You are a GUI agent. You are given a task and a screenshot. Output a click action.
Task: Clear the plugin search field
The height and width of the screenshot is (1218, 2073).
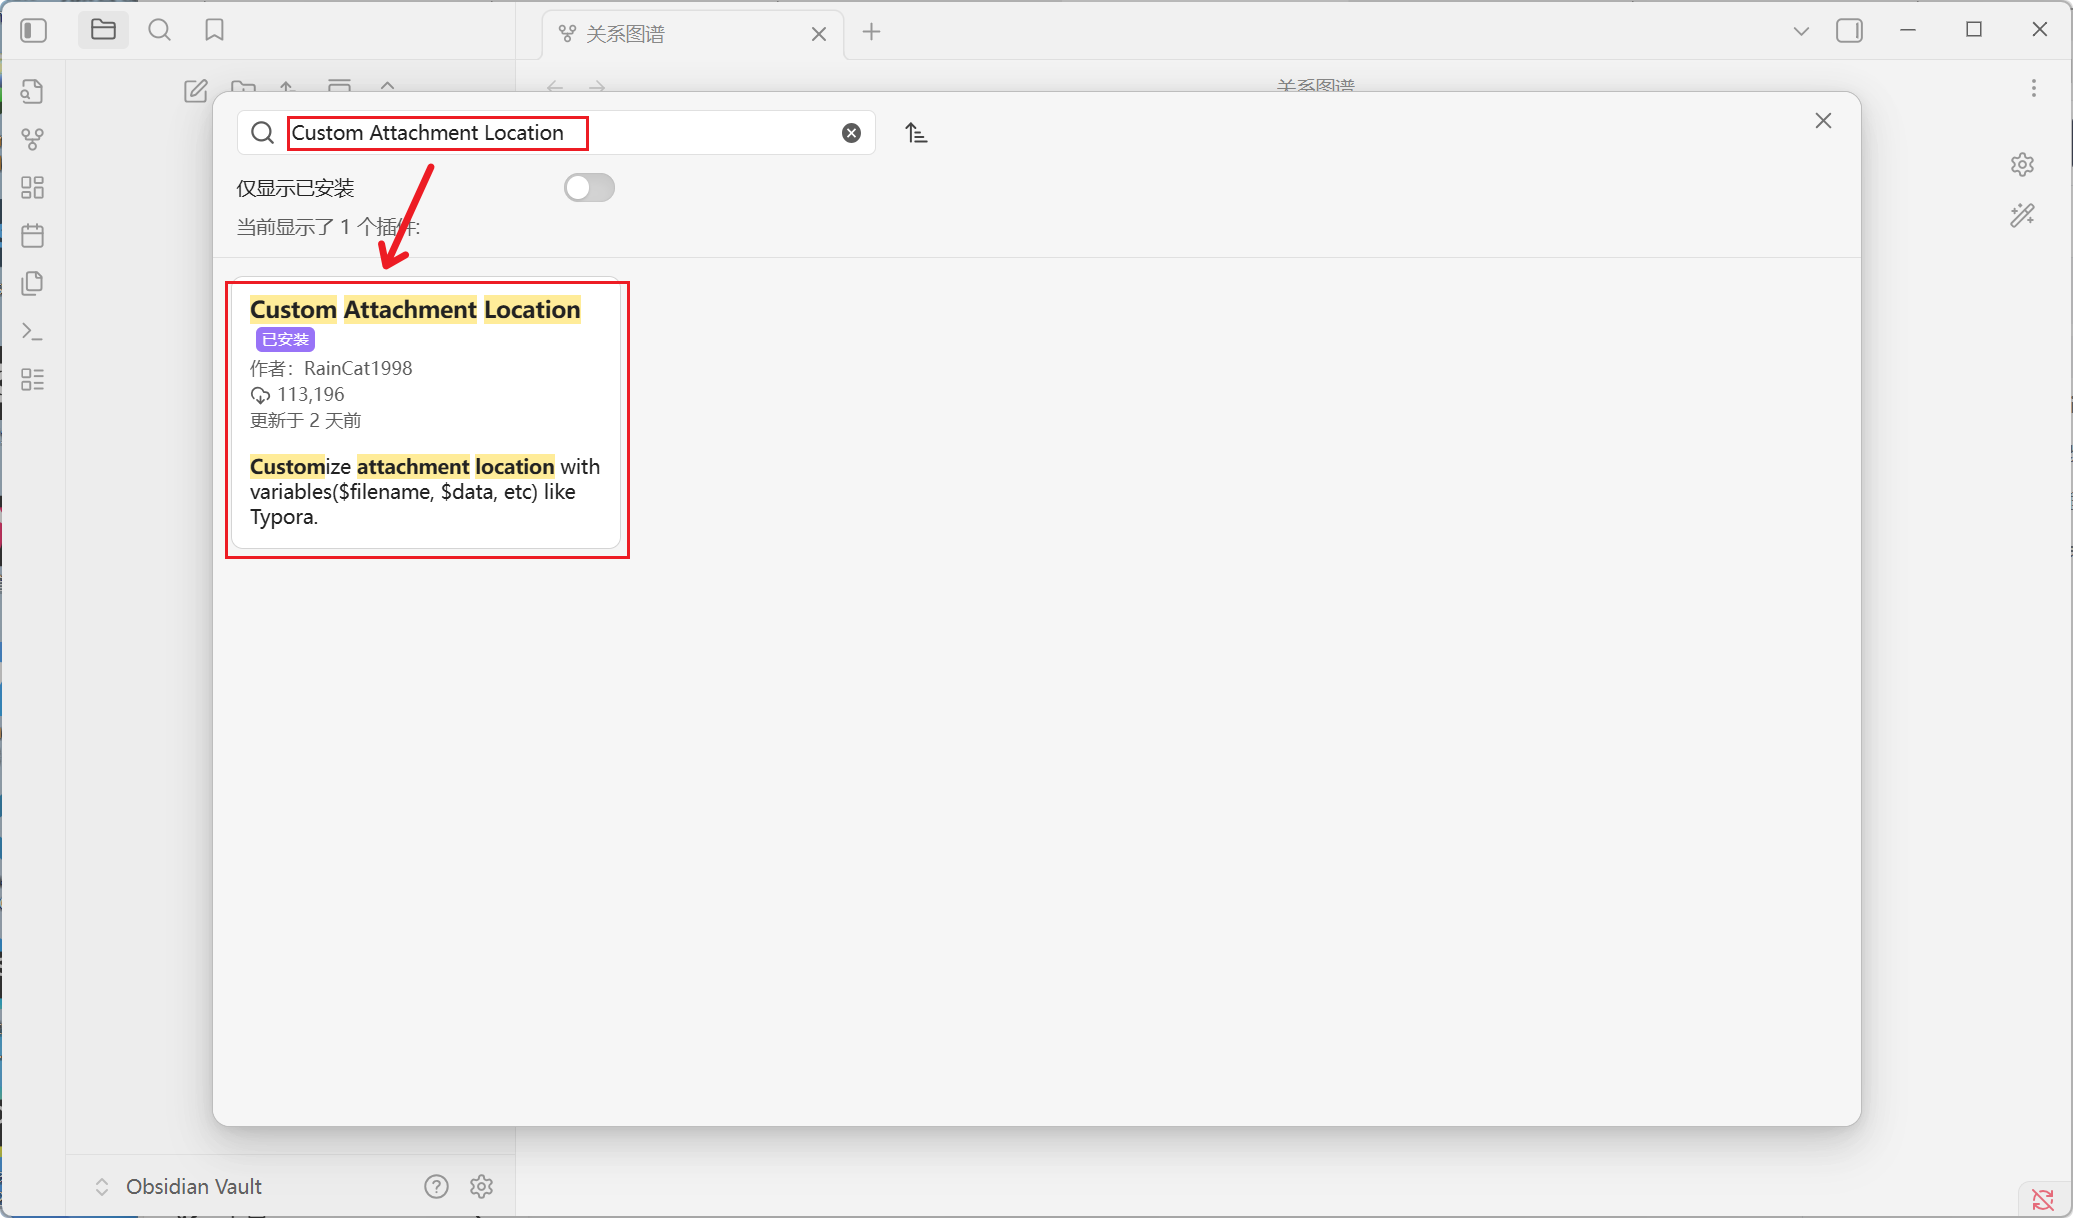(x=851, y=133)
